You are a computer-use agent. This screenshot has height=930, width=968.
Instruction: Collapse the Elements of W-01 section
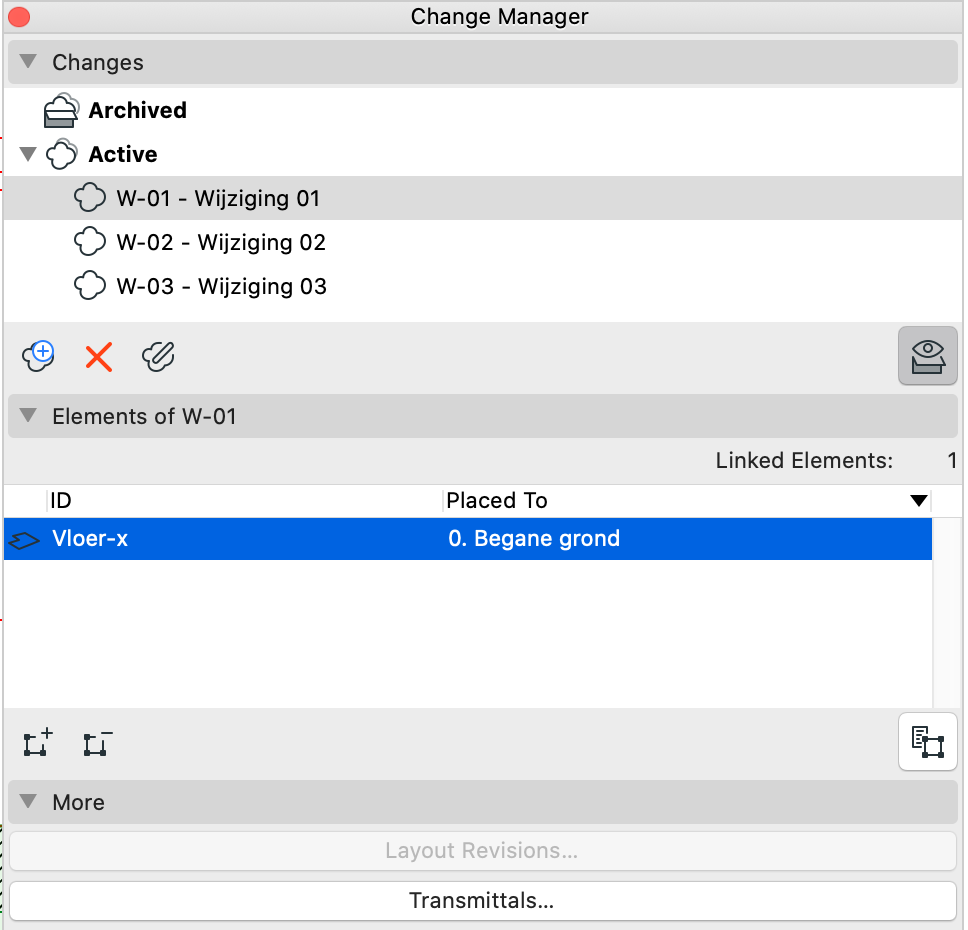point(28,415)
